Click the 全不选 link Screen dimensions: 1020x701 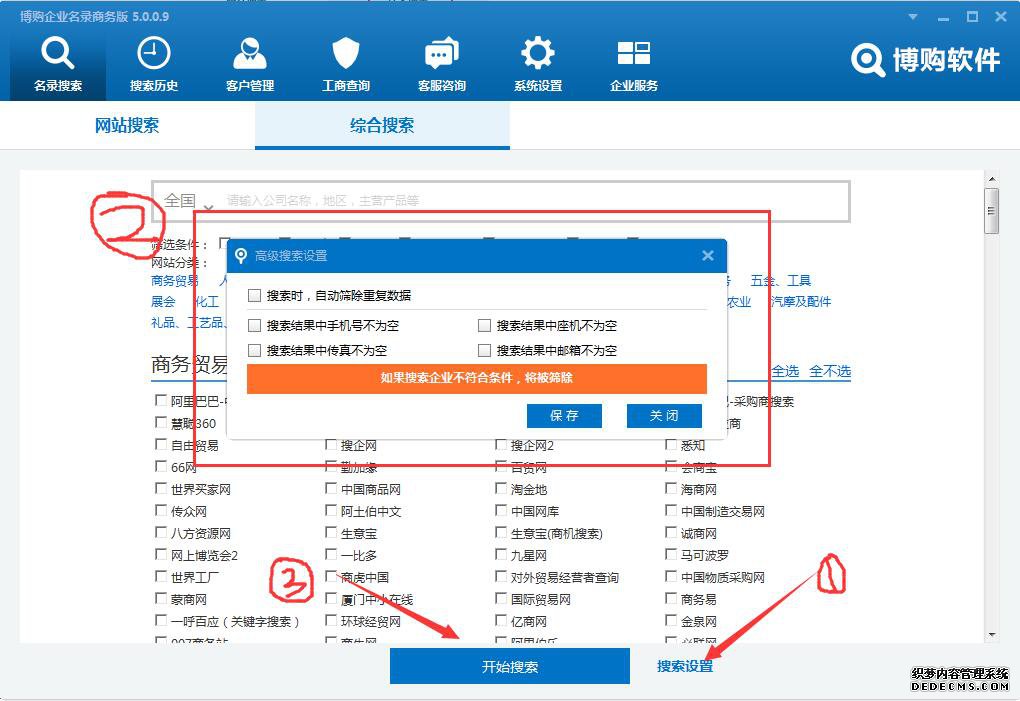830,371
